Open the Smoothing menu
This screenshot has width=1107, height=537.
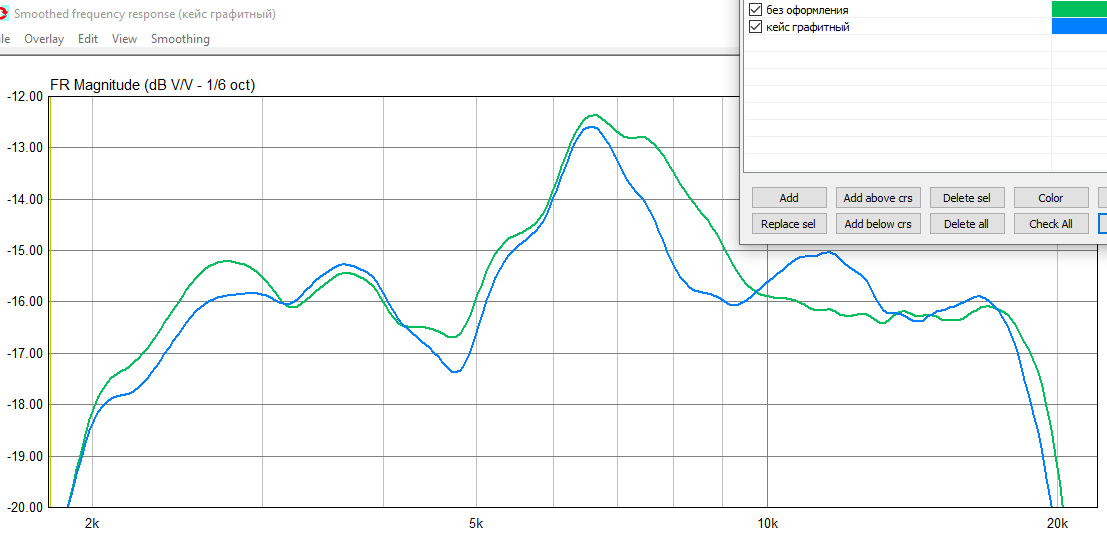pyautogui.click(x=180, y=39)
